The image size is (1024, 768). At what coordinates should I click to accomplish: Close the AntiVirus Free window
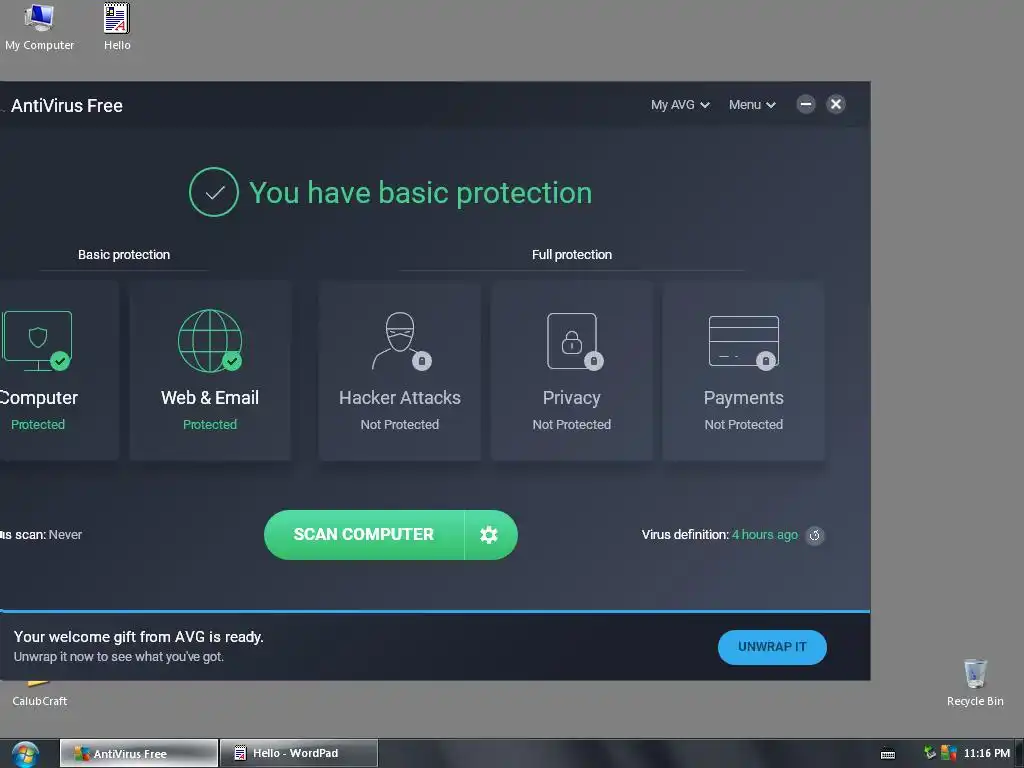(x=836, y=104)
